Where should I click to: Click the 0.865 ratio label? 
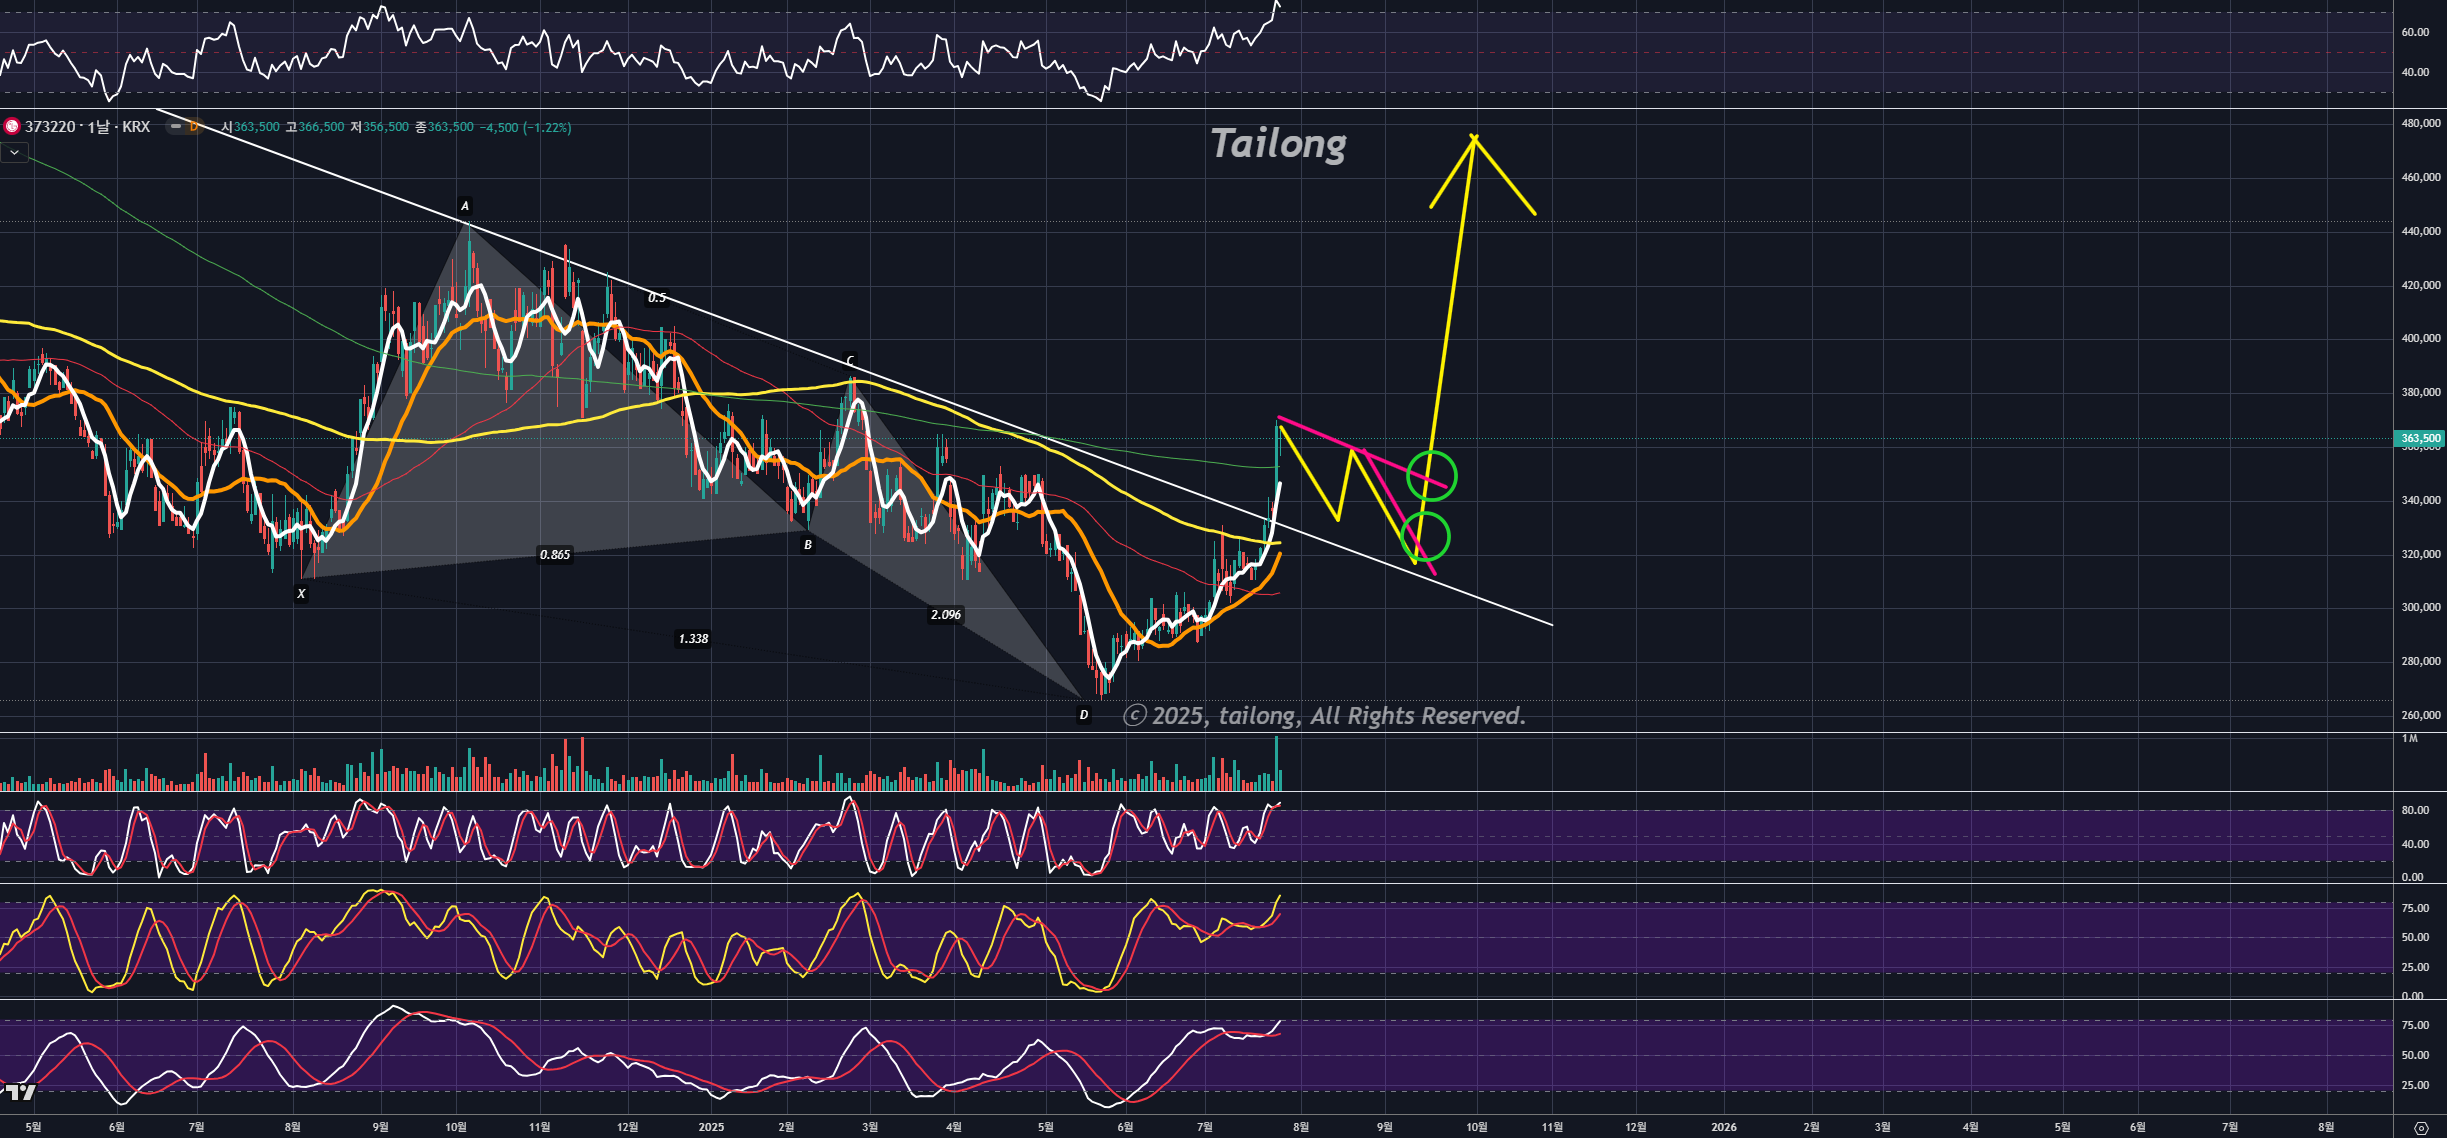coord(555,555)
